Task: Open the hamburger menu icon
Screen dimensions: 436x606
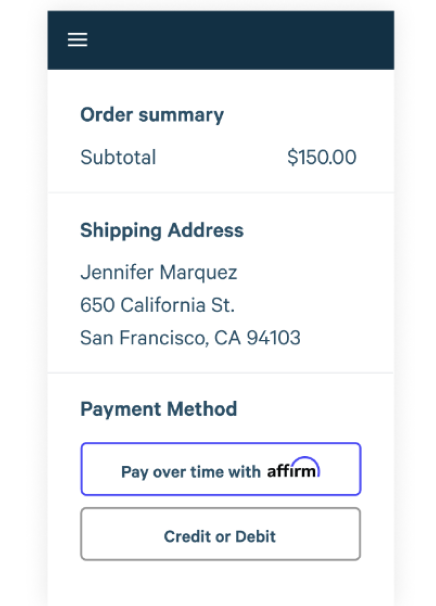Action: coord(77,40)
